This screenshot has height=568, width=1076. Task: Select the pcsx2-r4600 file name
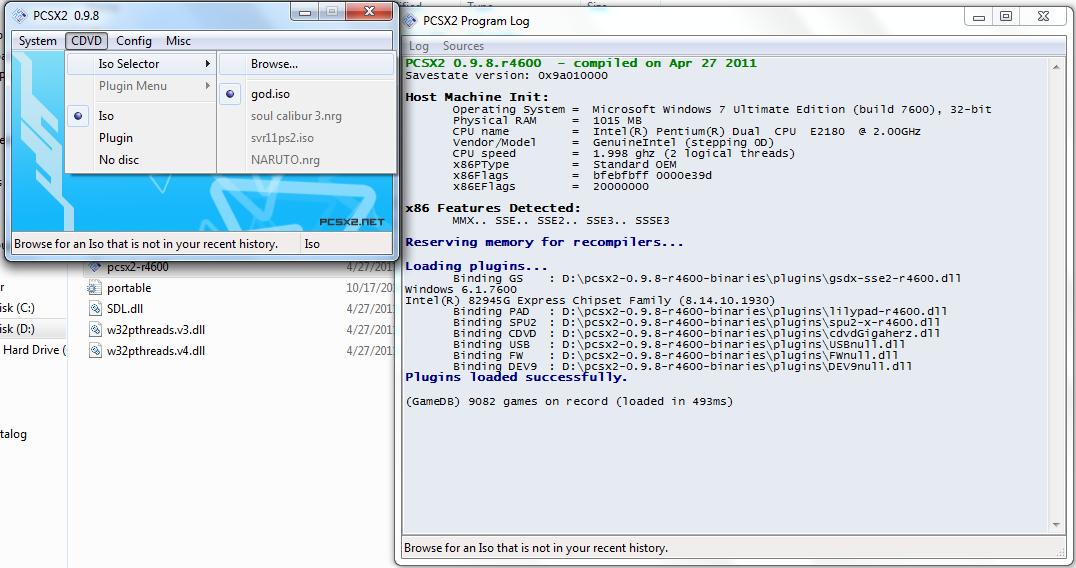[x=138, y=267]
